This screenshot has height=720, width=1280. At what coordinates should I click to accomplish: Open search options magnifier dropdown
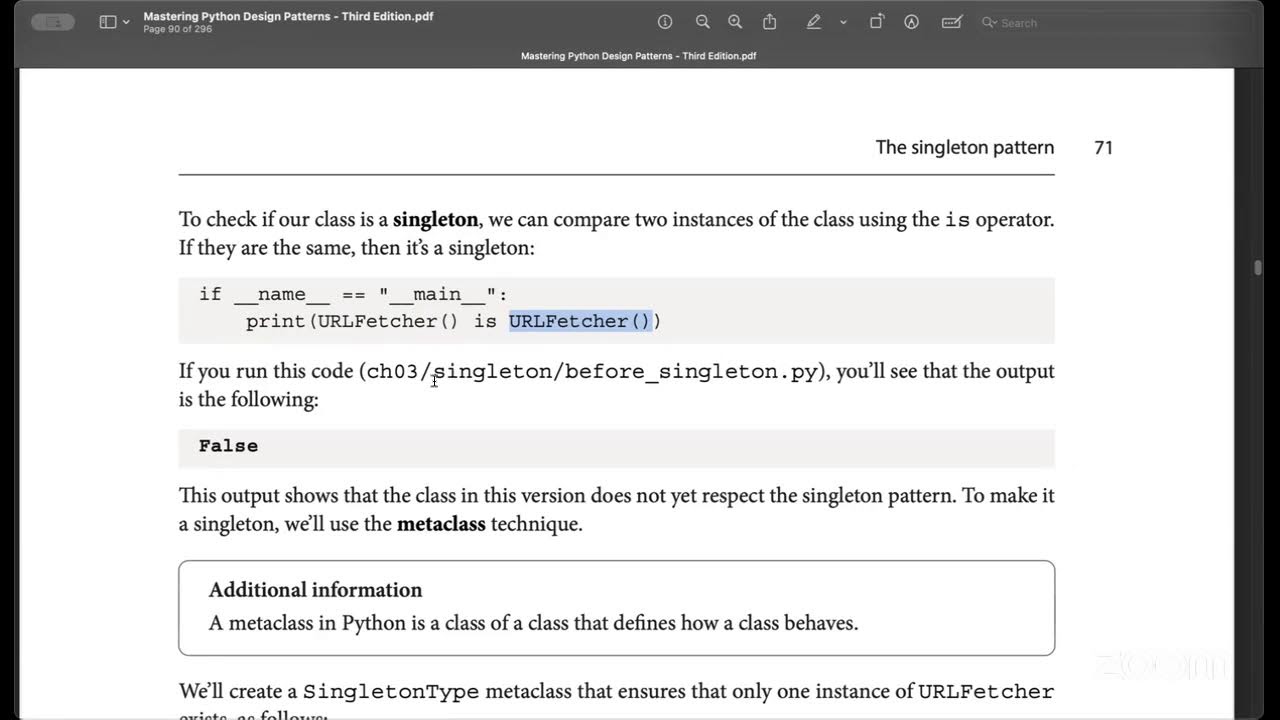tap(989, 22)
